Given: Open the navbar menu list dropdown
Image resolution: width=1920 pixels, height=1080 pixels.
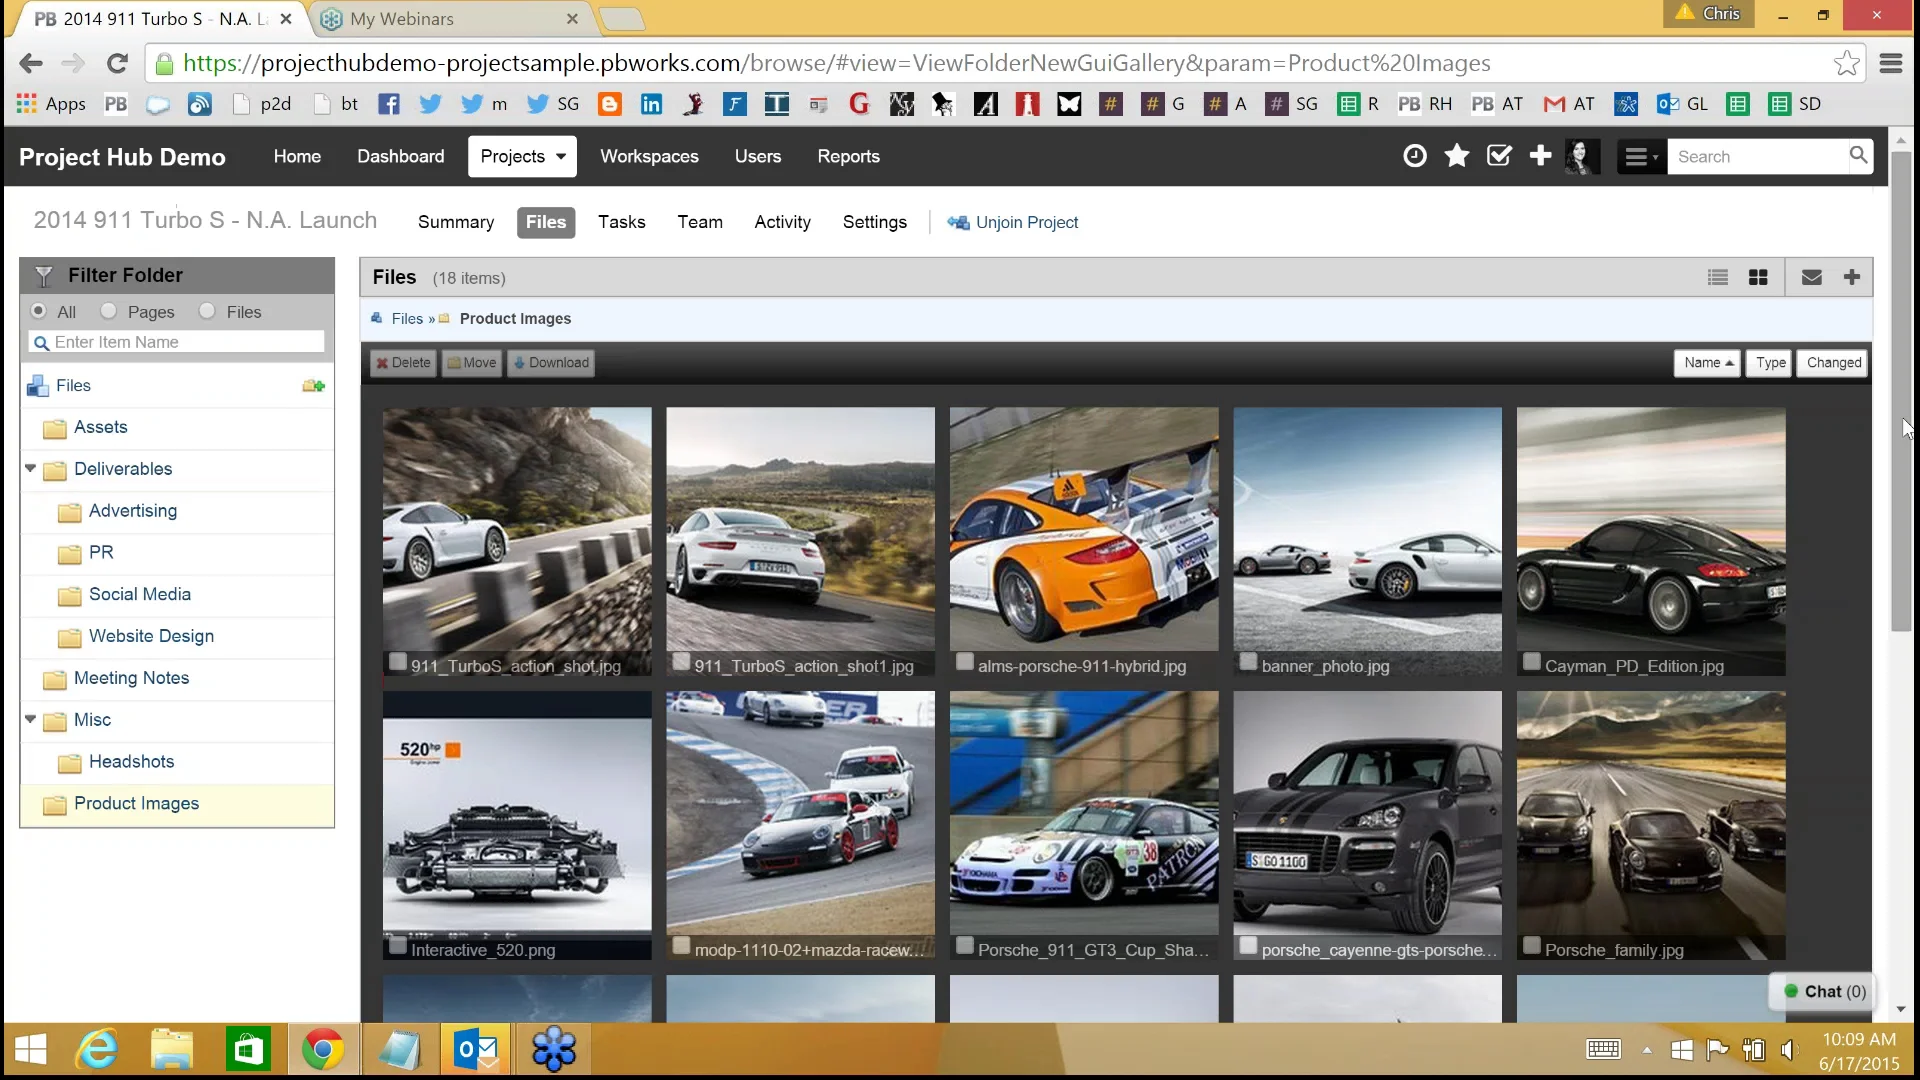Looking at the screenshot, I should click(x=1641, y=157).
